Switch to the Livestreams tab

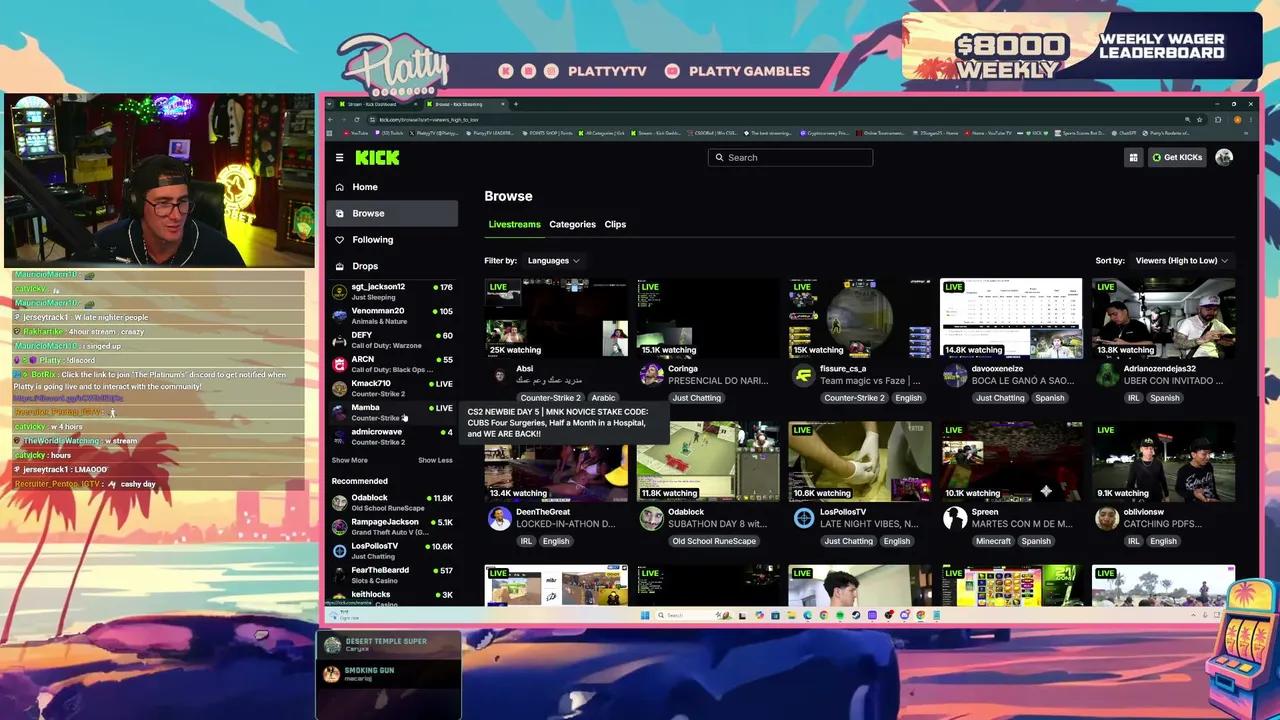[514, 224]
